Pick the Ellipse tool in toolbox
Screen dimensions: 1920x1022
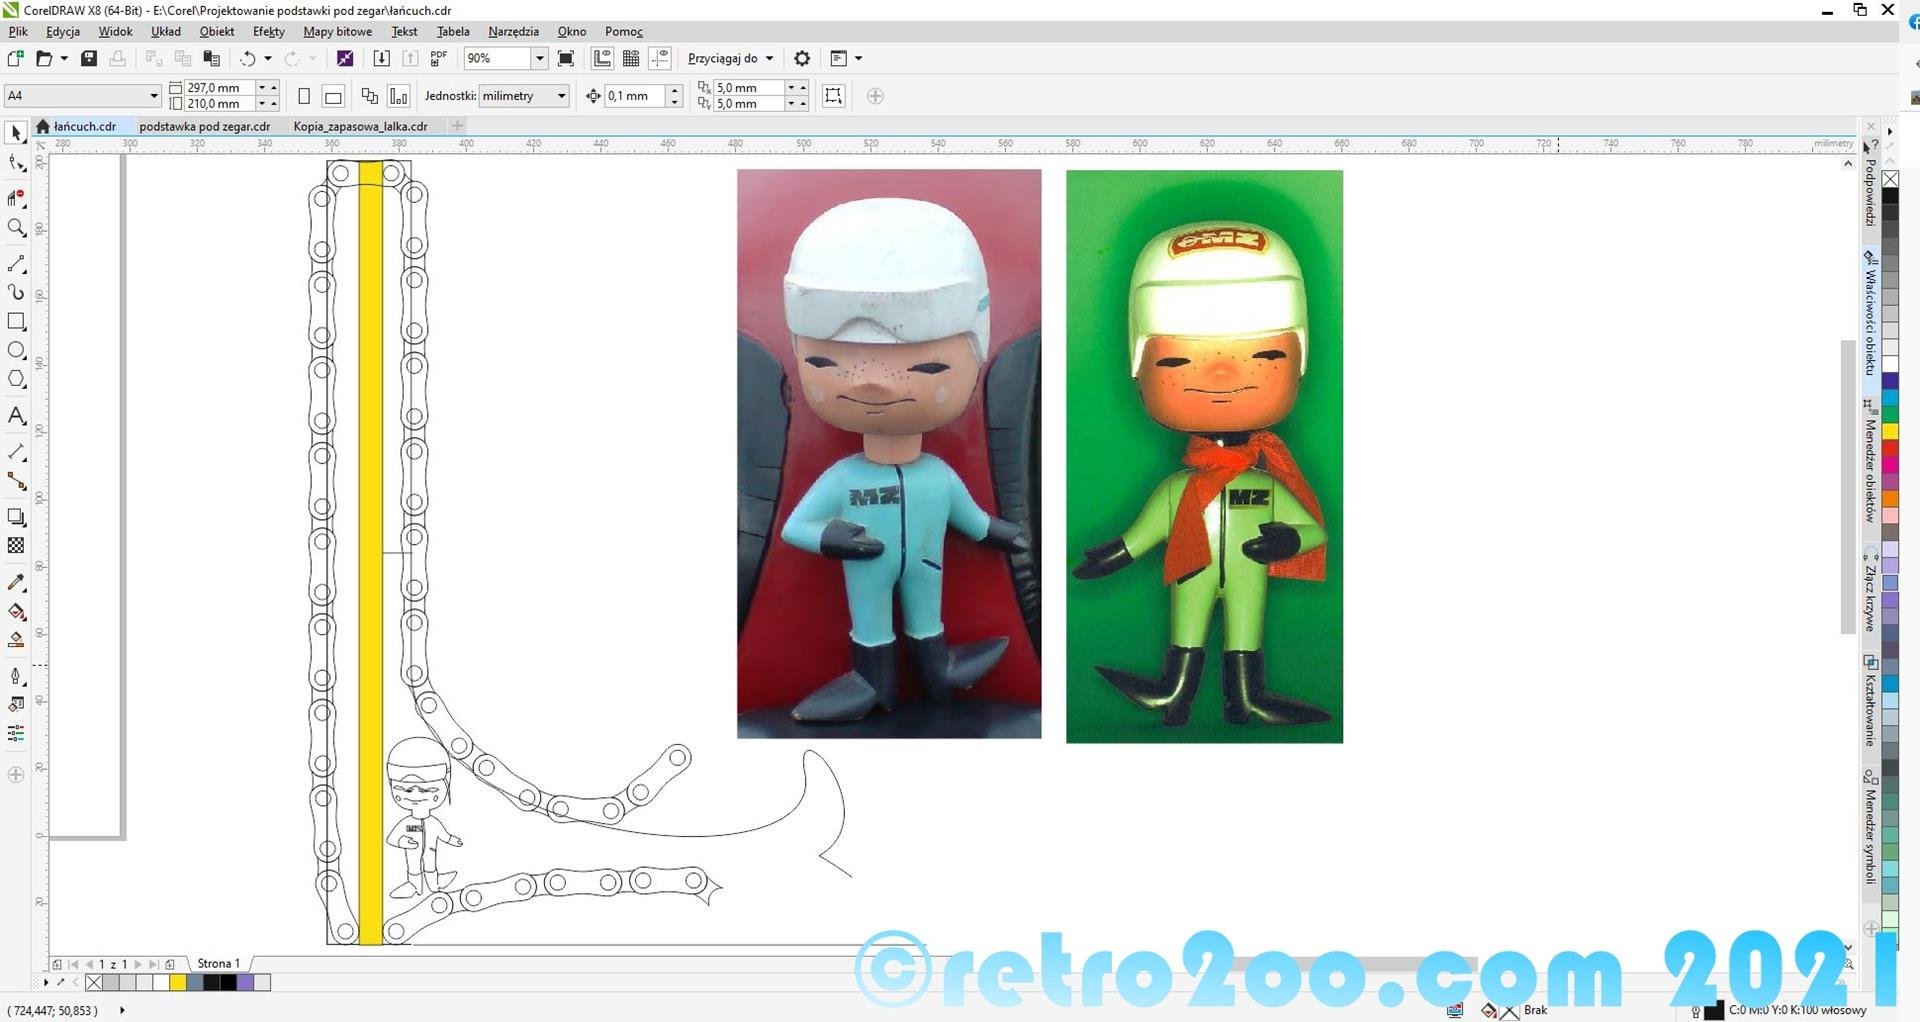(16, 350)
